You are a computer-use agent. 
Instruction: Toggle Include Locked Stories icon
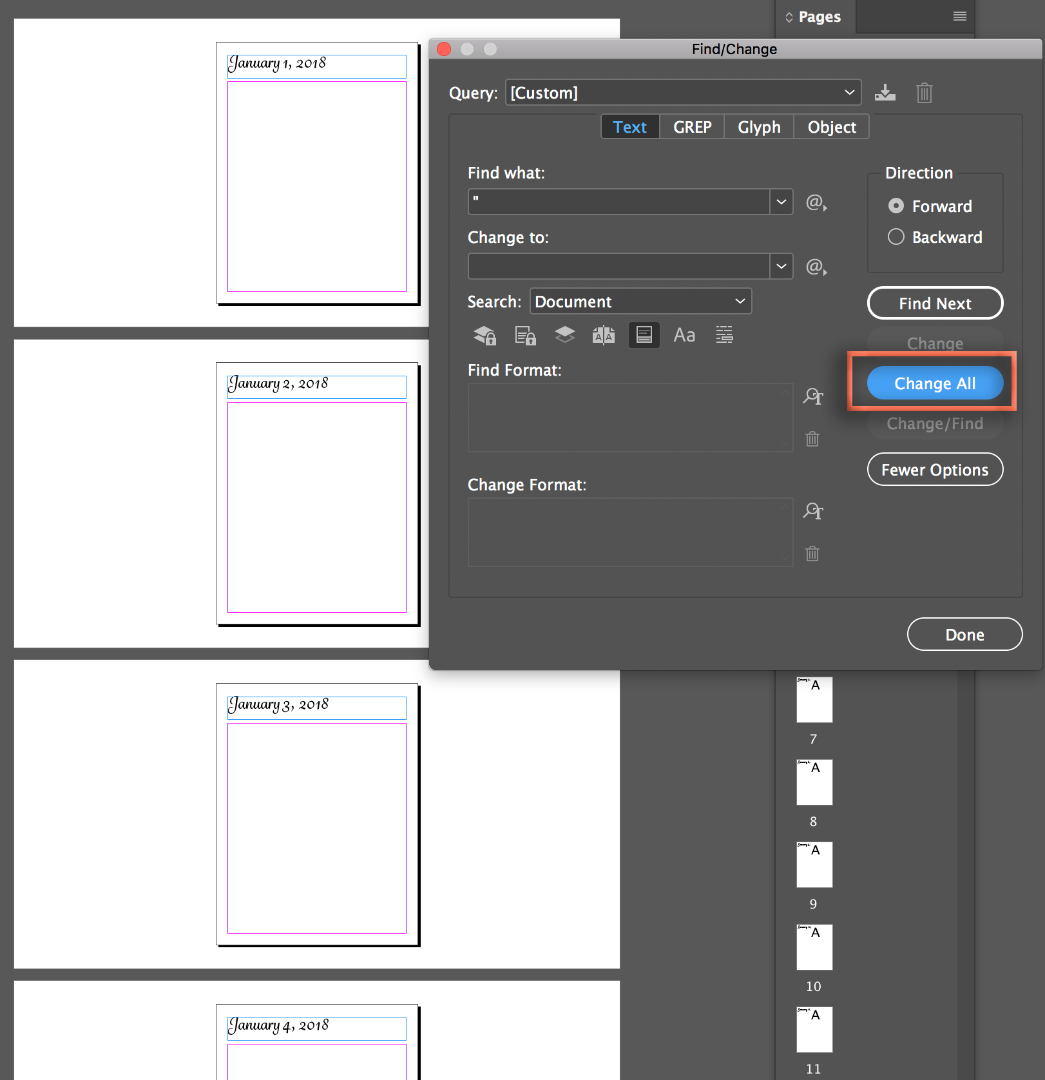pyautogui.click(x=525, y=335)
